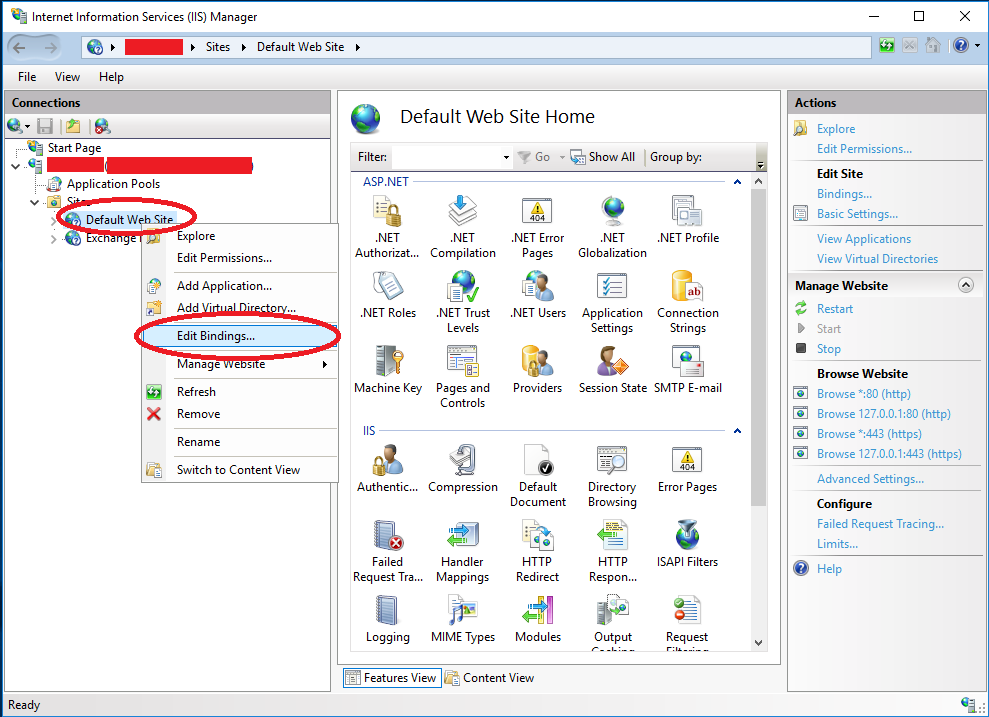Image resolution: width=989 pixels, height=717 pixels.
Task: Choose Remove in the context menu
Action: click(x=240, y=414)
